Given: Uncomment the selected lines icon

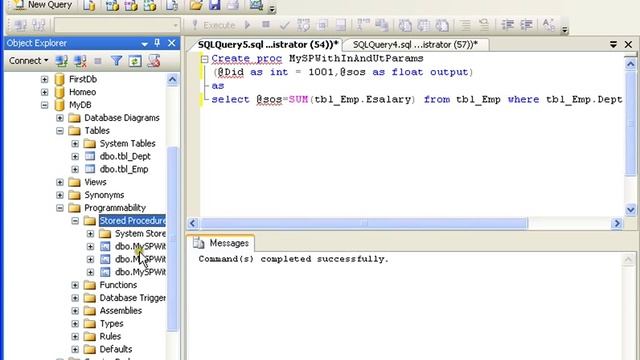Looking at the screenshot, I should click(x=484, y=25).
